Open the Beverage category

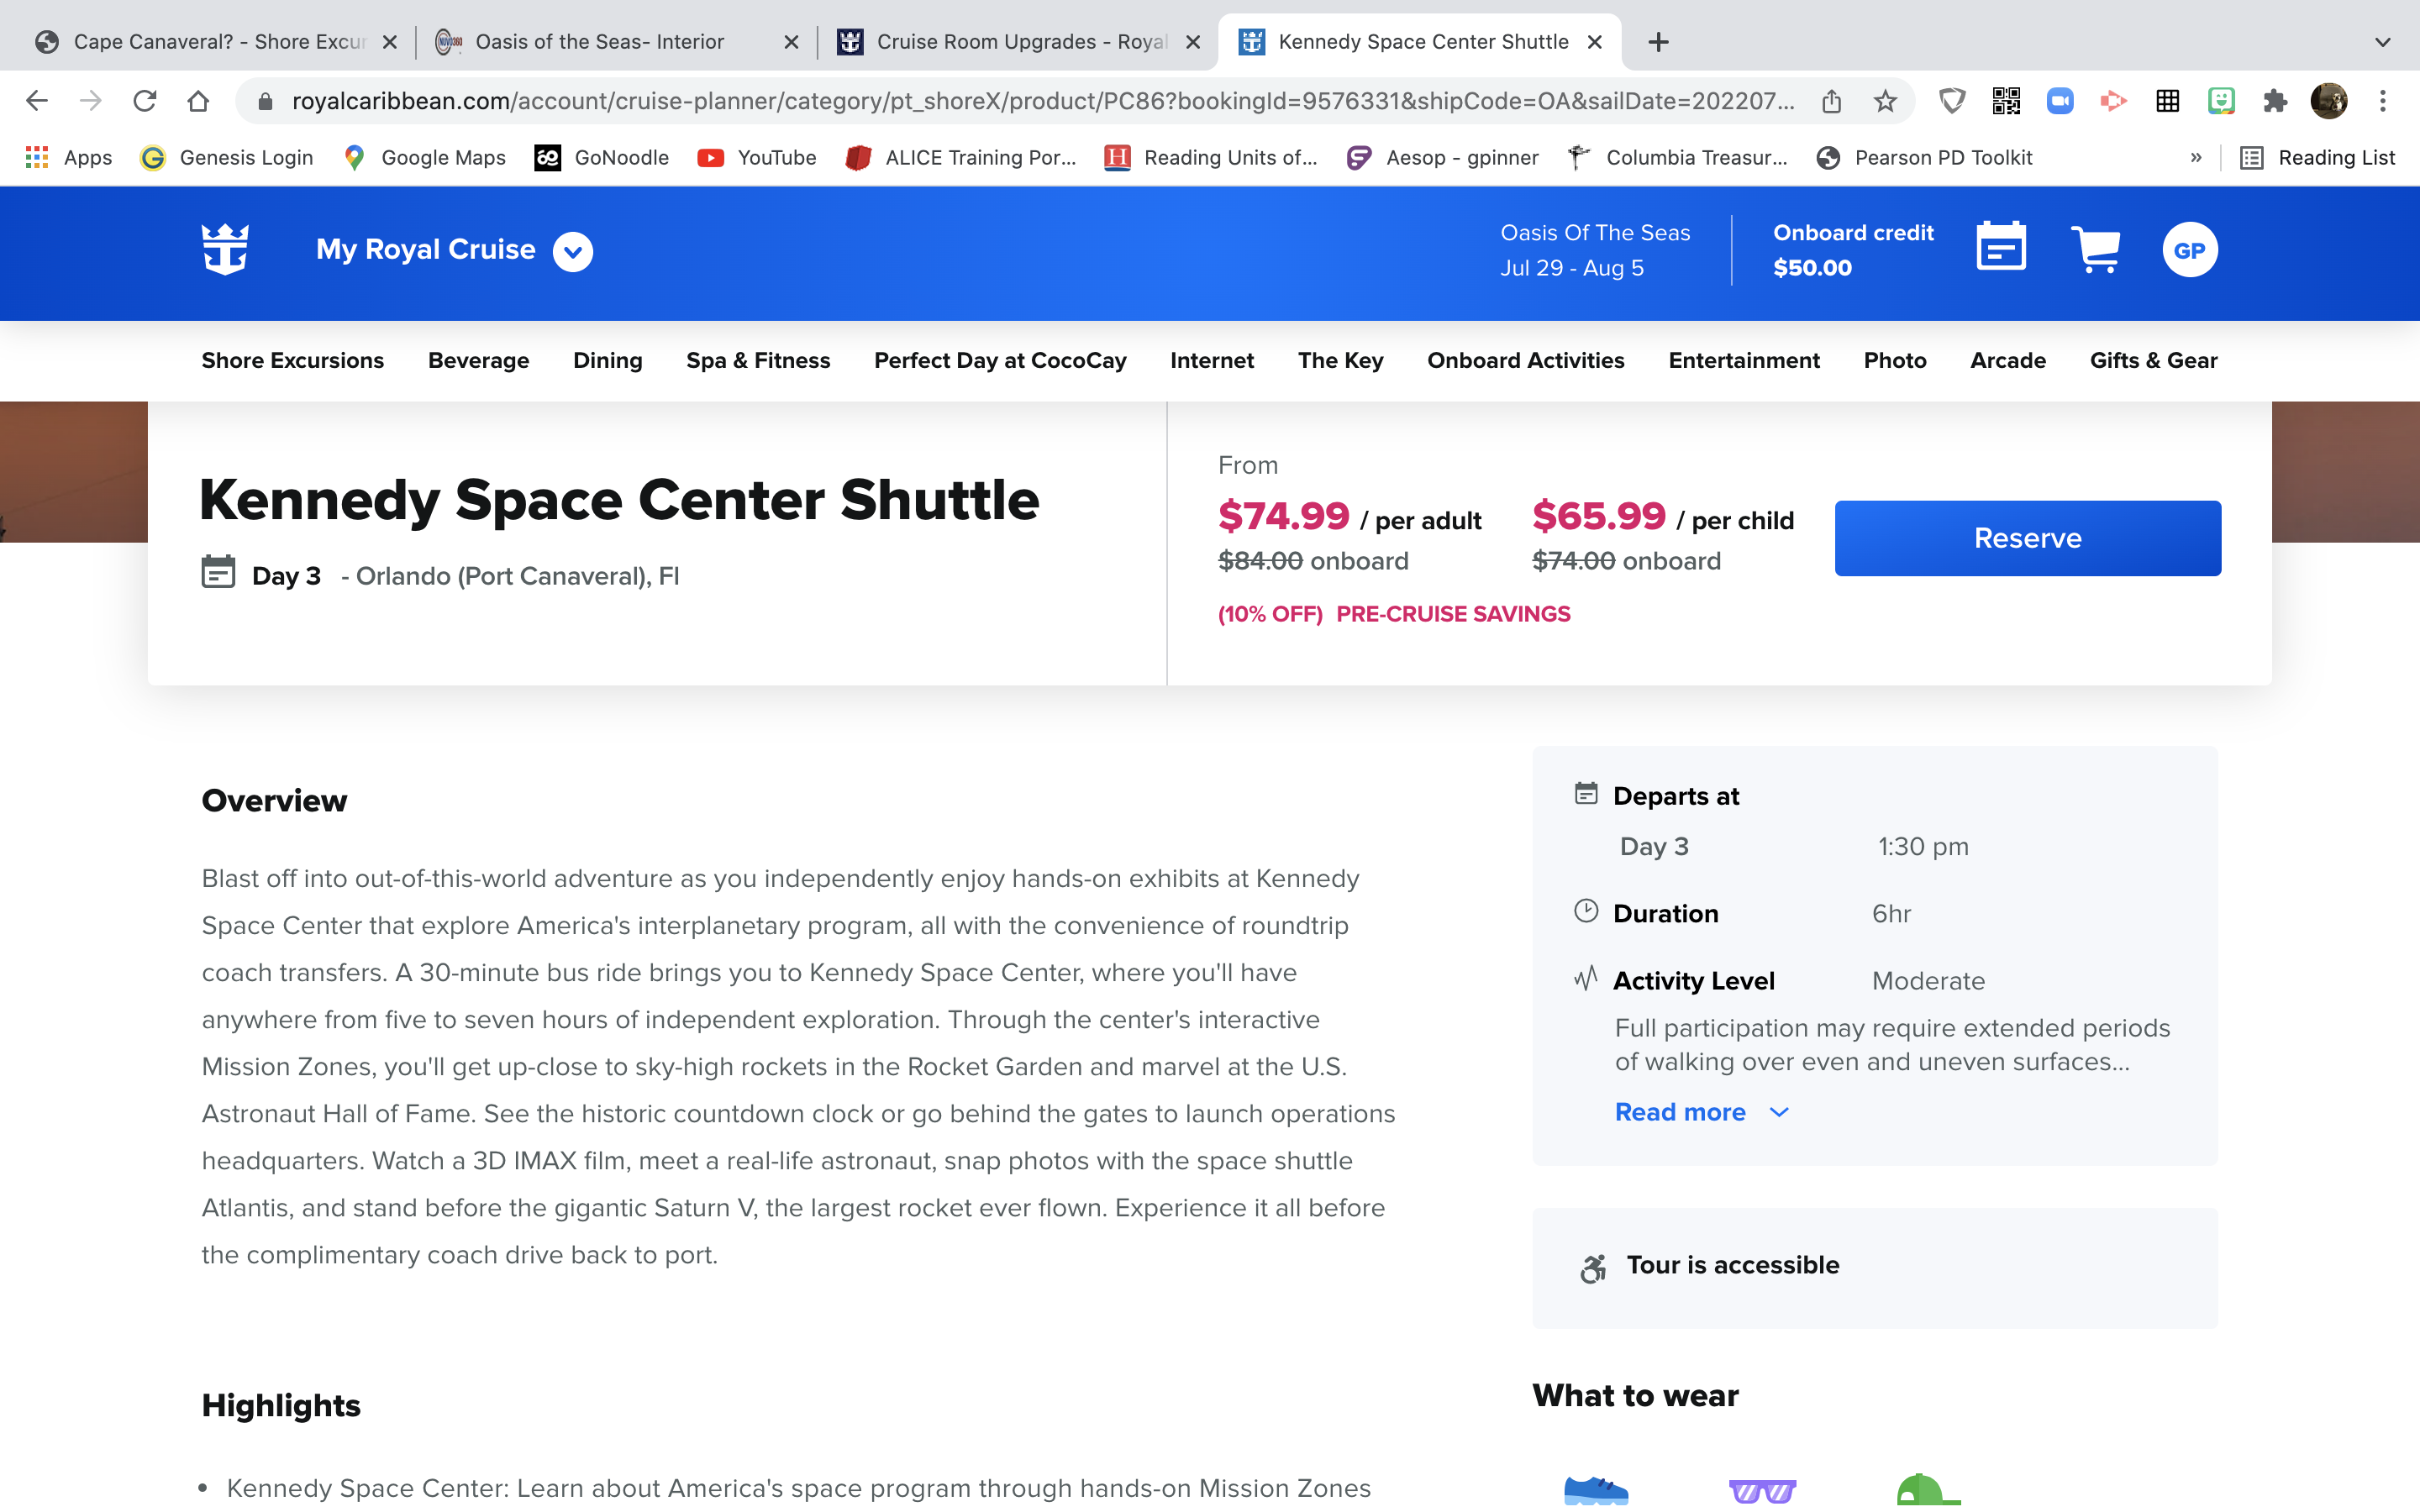coord(478,361)
